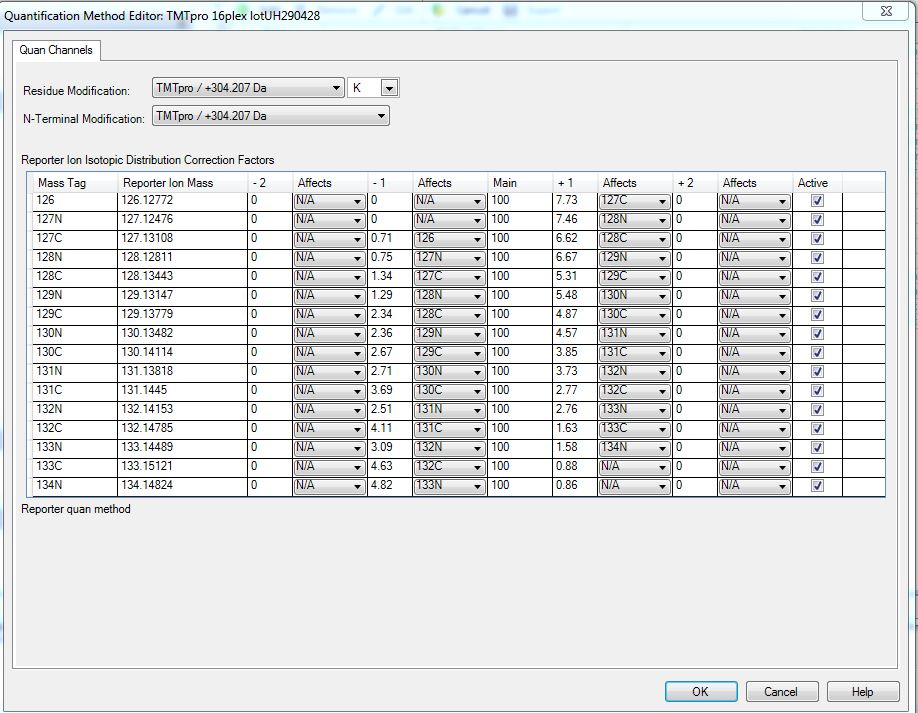Click the -1 value 2.67
The width and height of the screenshot is (918, 713).
(390, 352)
